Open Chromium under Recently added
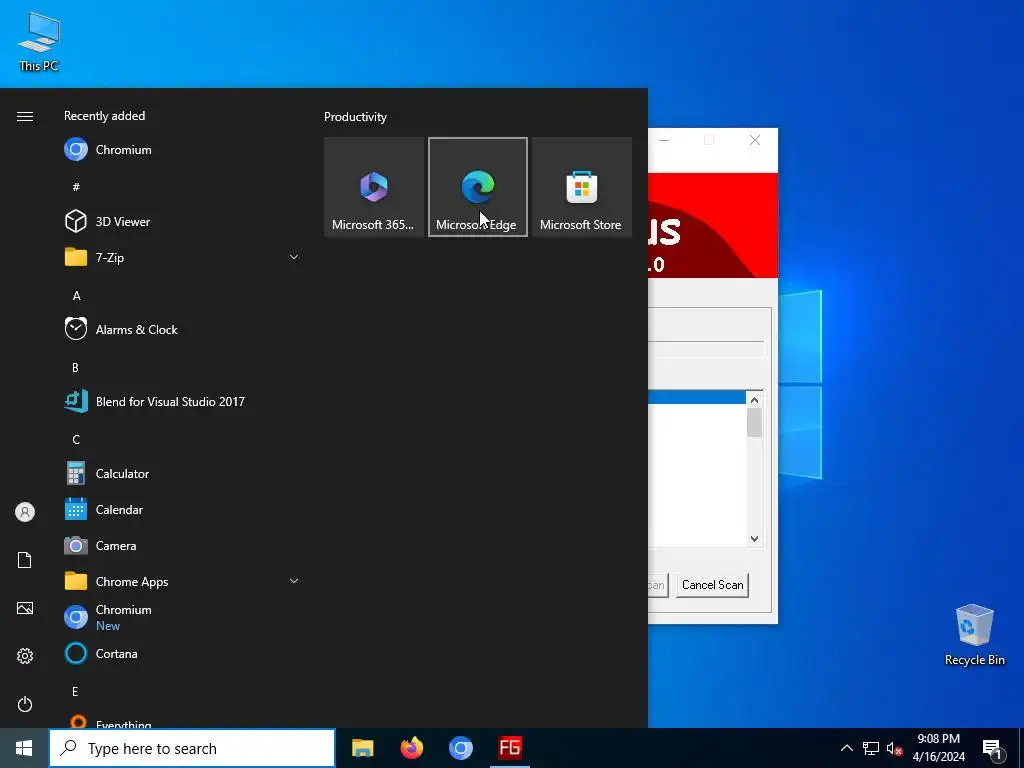Screen dimensions: 1024x768 (182, 150)
